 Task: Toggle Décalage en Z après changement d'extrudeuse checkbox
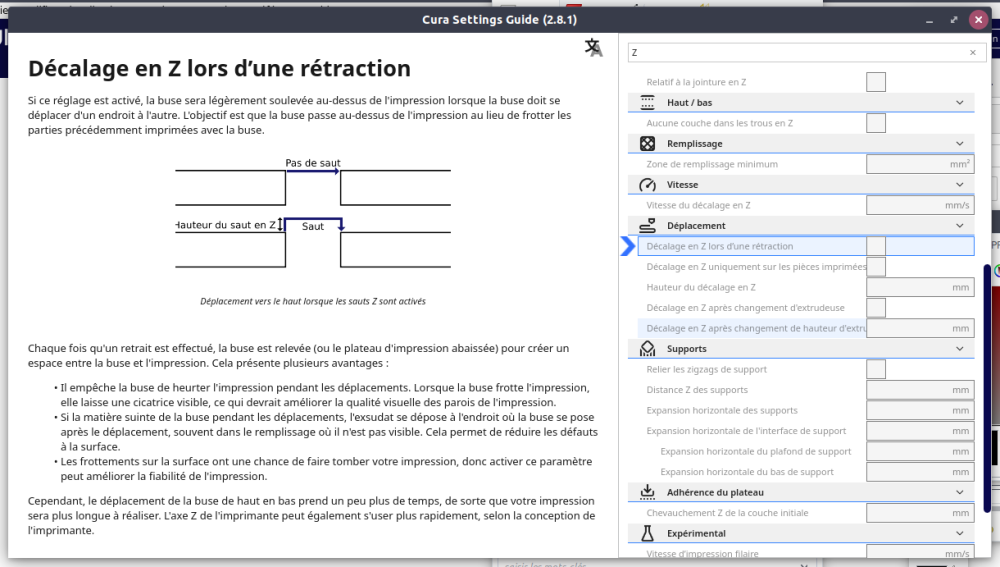click(876, 307)
